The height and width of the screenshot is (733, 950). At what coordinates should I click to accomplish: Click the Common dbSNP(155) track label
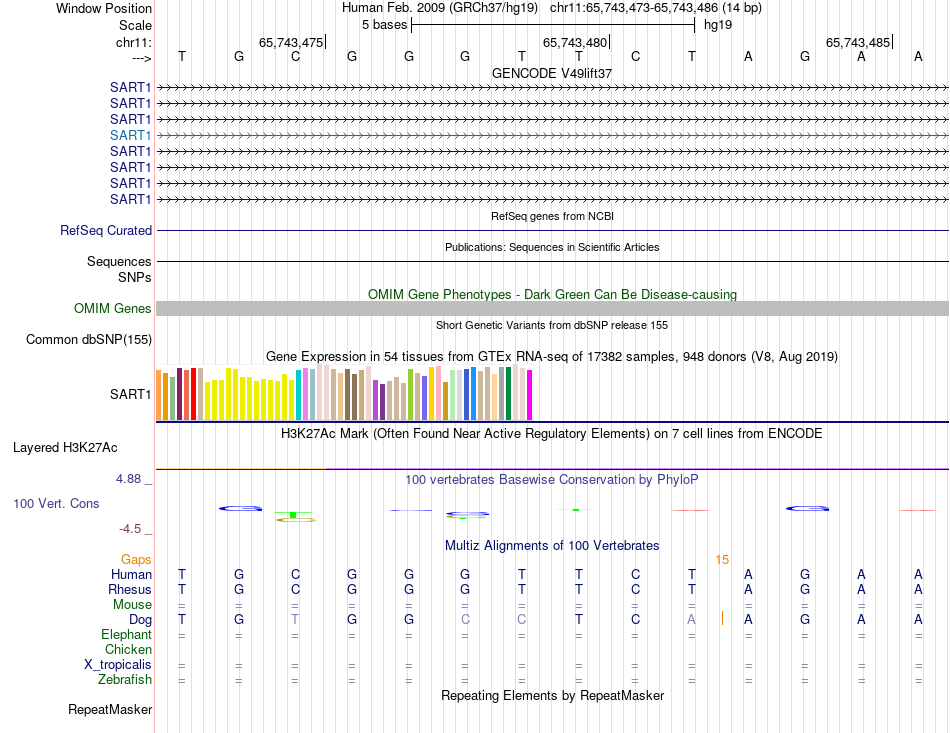click(x=89, y=339)
